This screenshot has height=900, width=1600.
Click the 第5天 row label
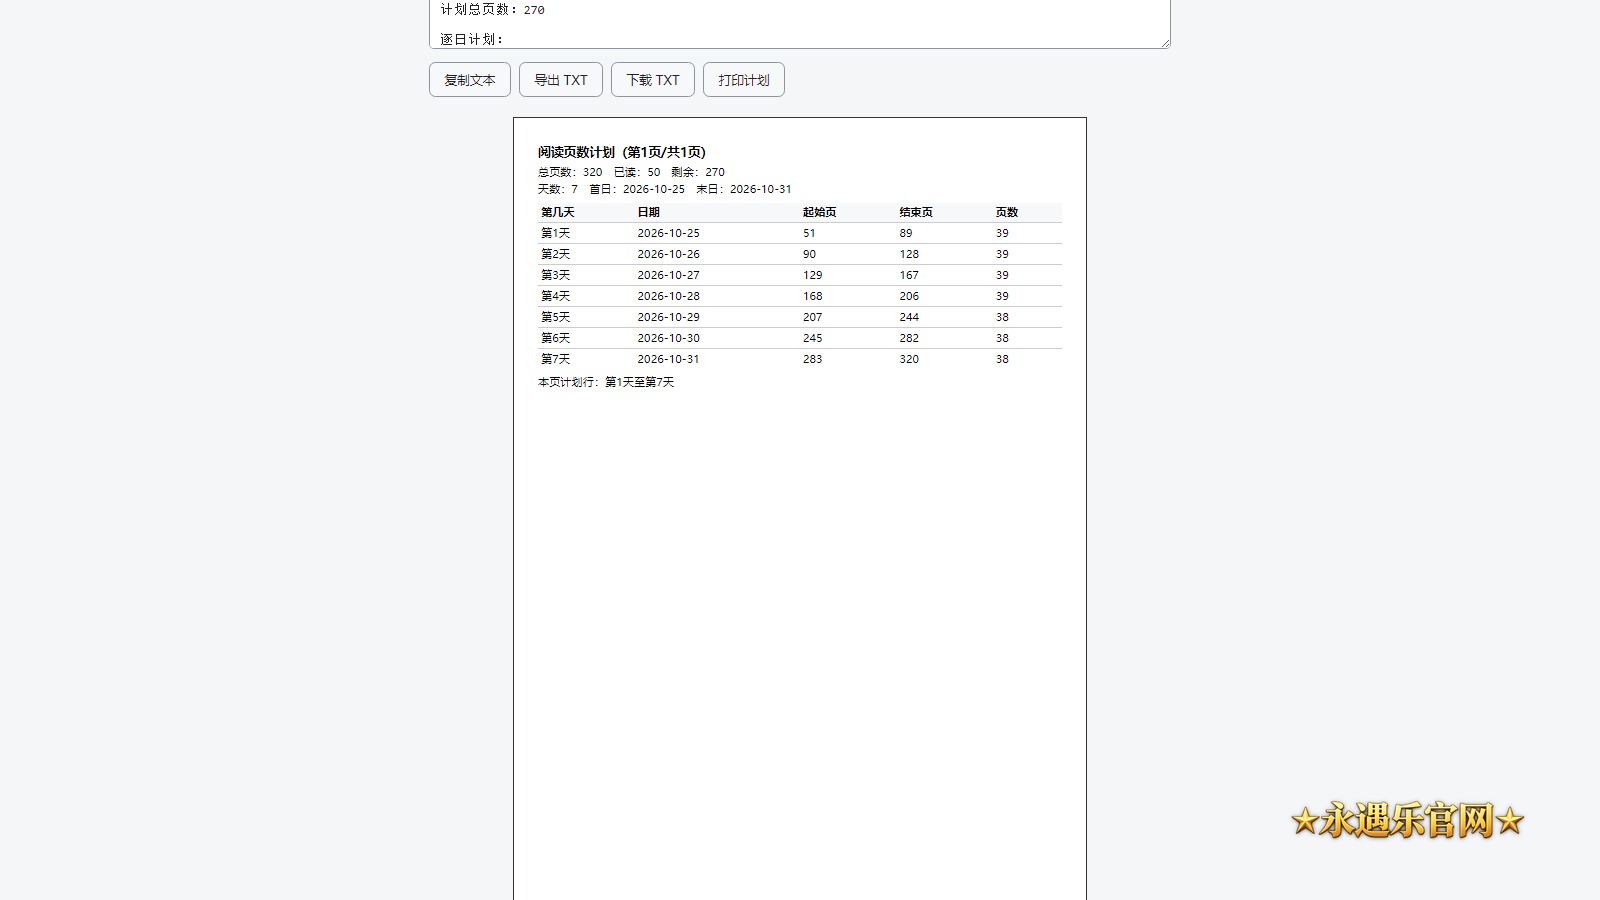click(x=556, y=317)
